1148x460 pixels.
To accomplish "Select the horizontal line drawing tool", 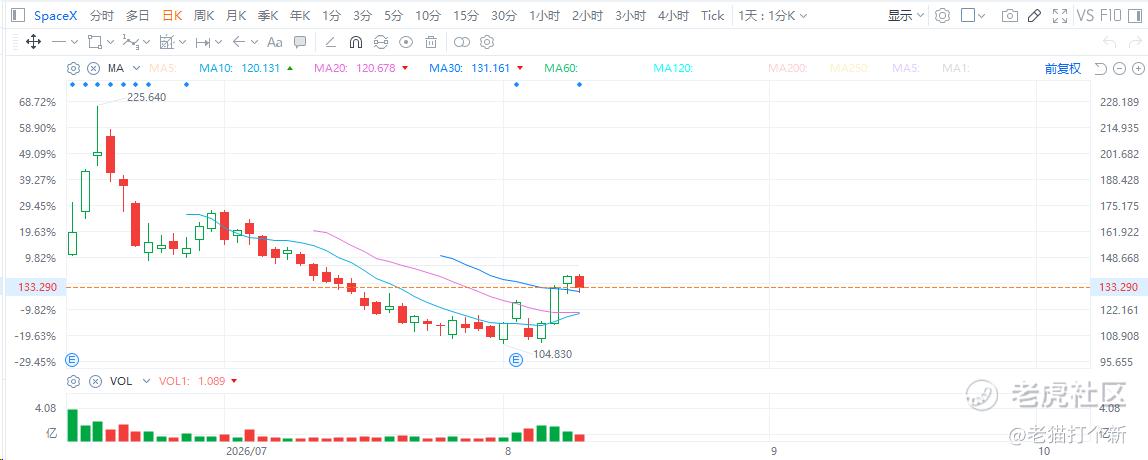I will click(59, 42).
